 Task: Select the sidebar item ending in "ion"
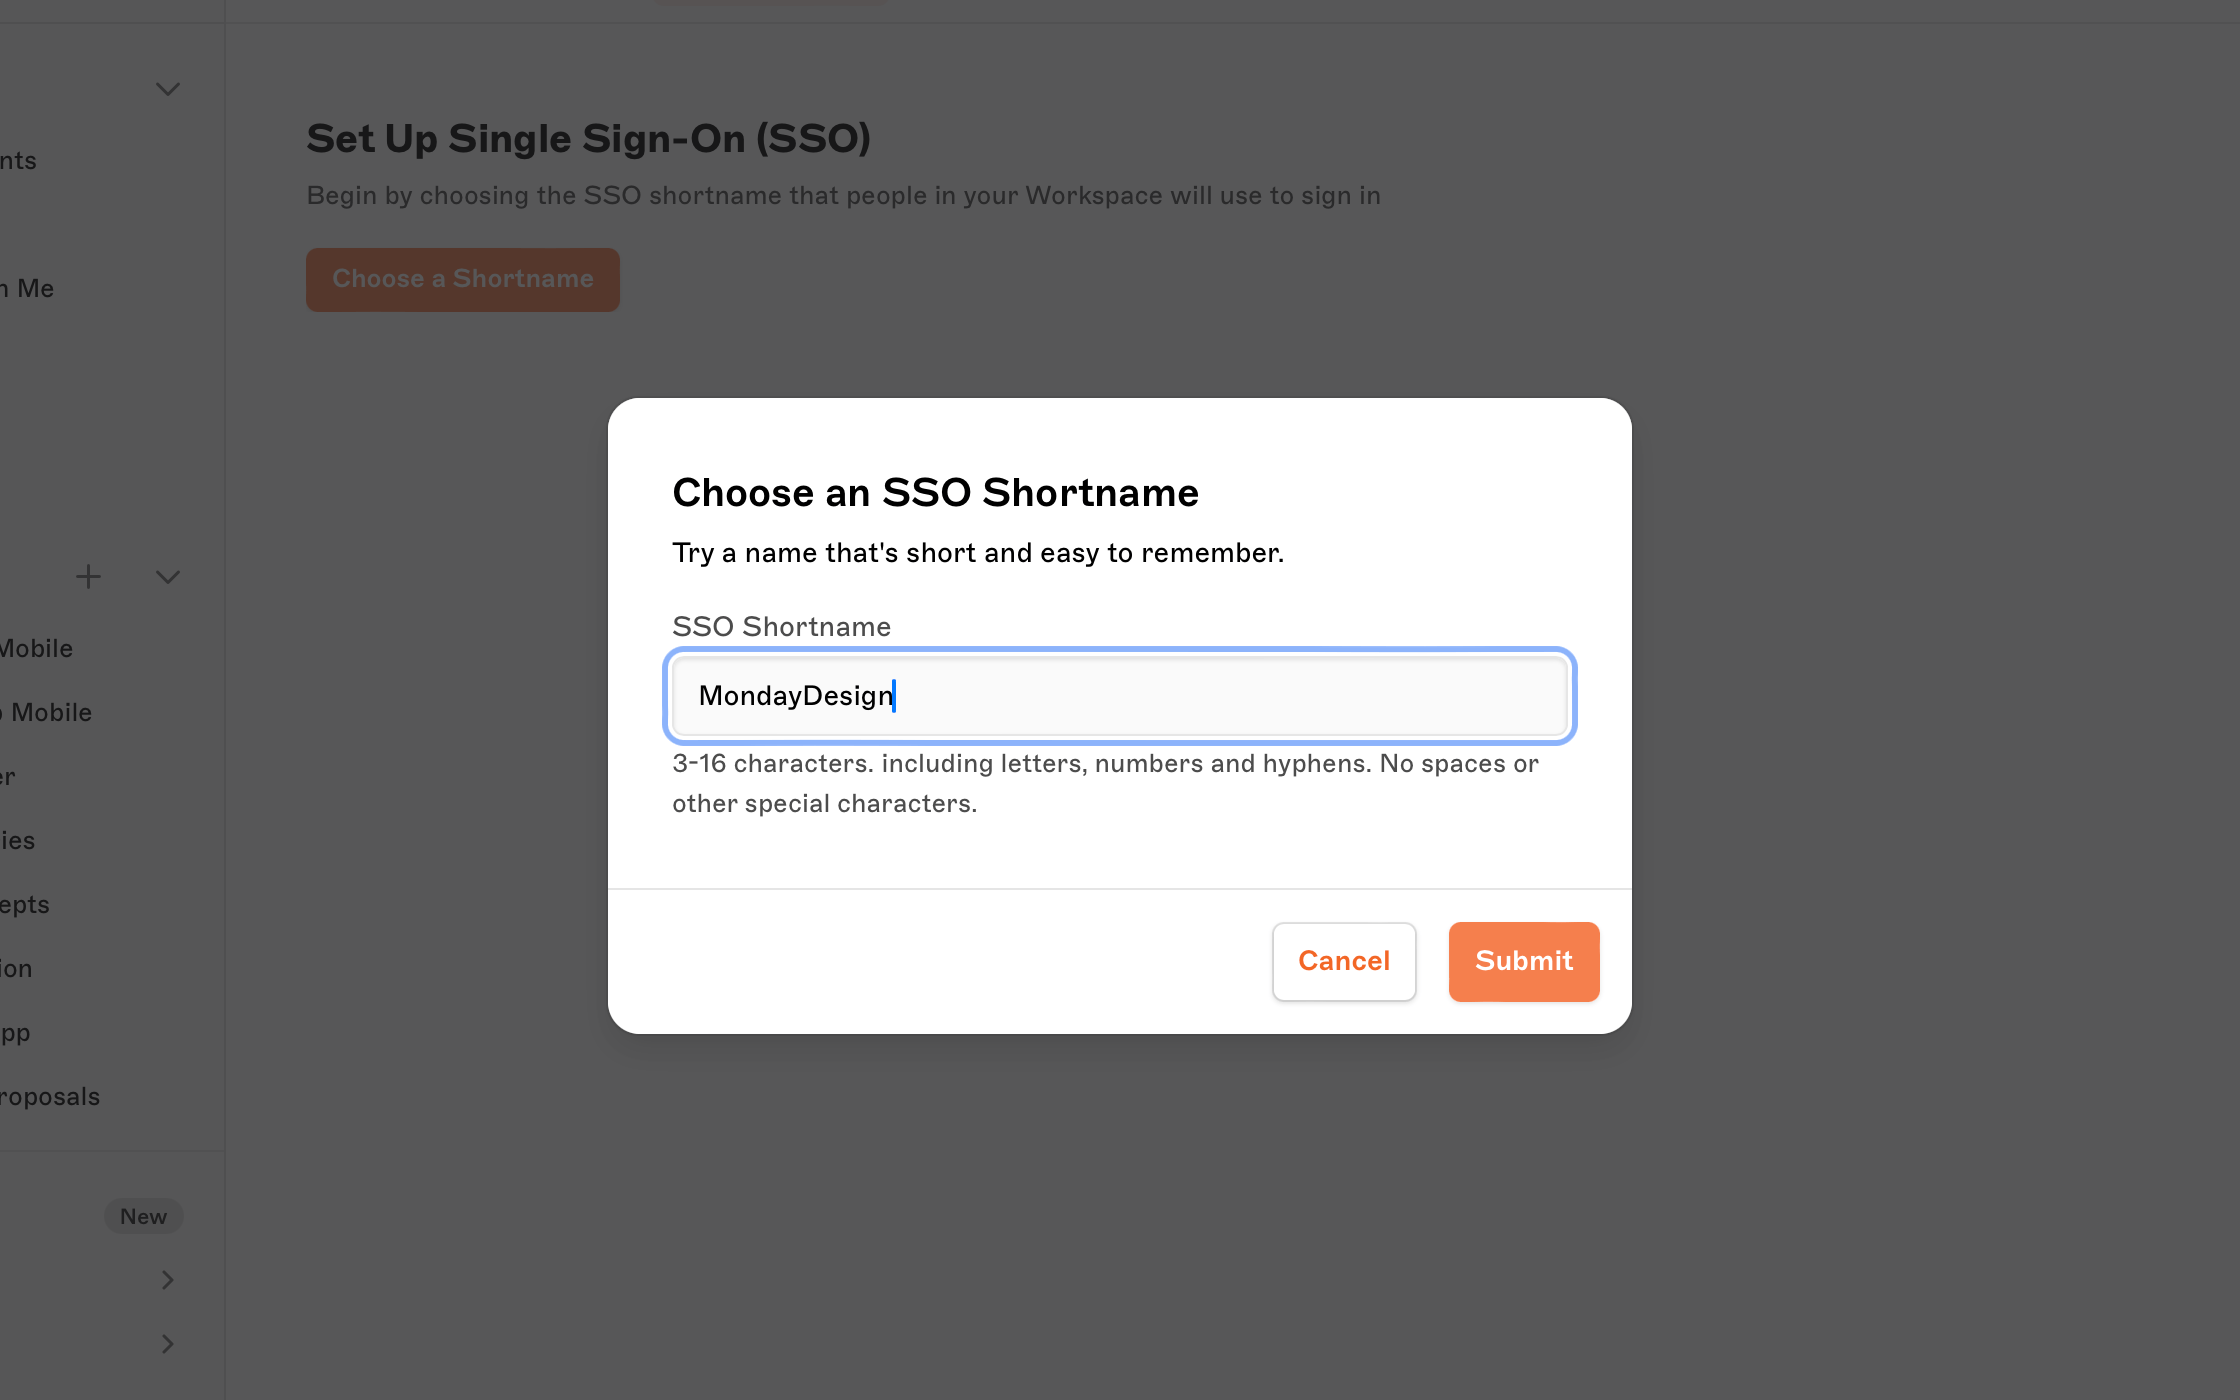(x=17, y=969)
